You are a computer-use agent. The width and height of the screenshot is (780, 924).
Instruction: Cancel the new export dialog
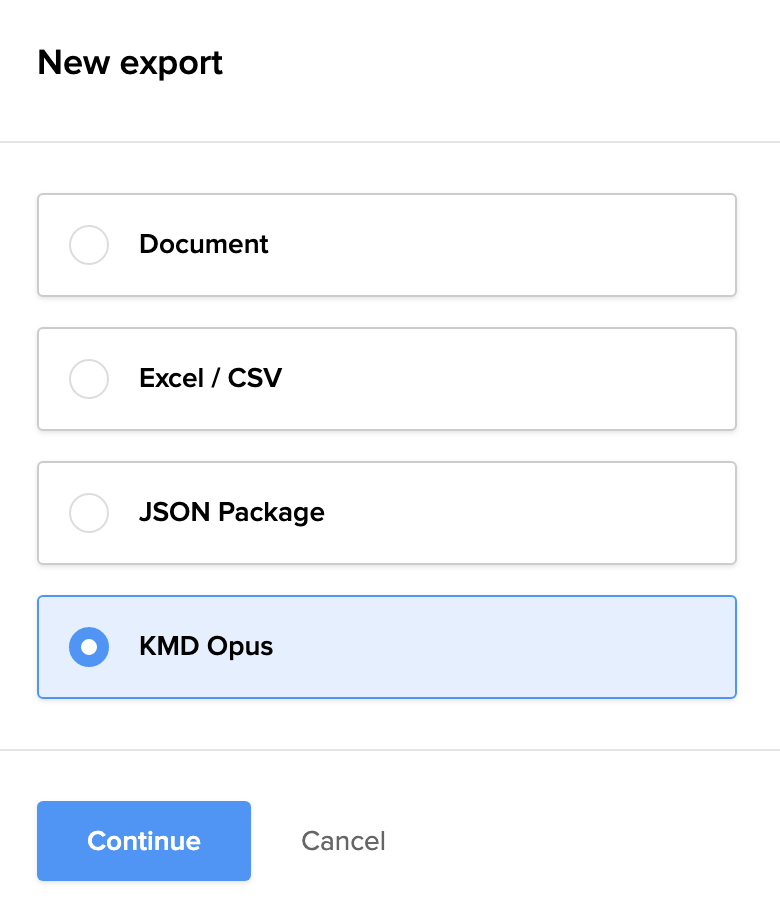[x=343, y=841]
